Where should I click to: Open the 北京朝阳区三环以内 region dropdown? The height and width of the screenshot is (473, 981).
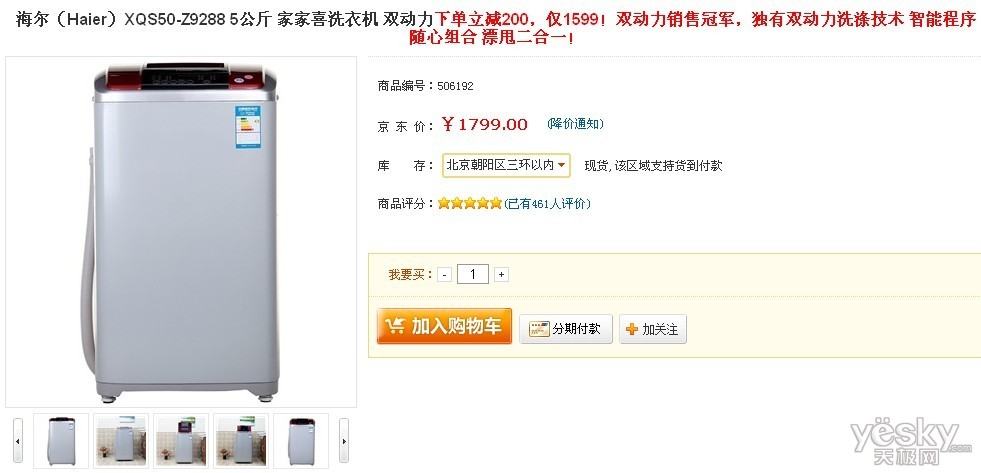click(x=506, y=165)
